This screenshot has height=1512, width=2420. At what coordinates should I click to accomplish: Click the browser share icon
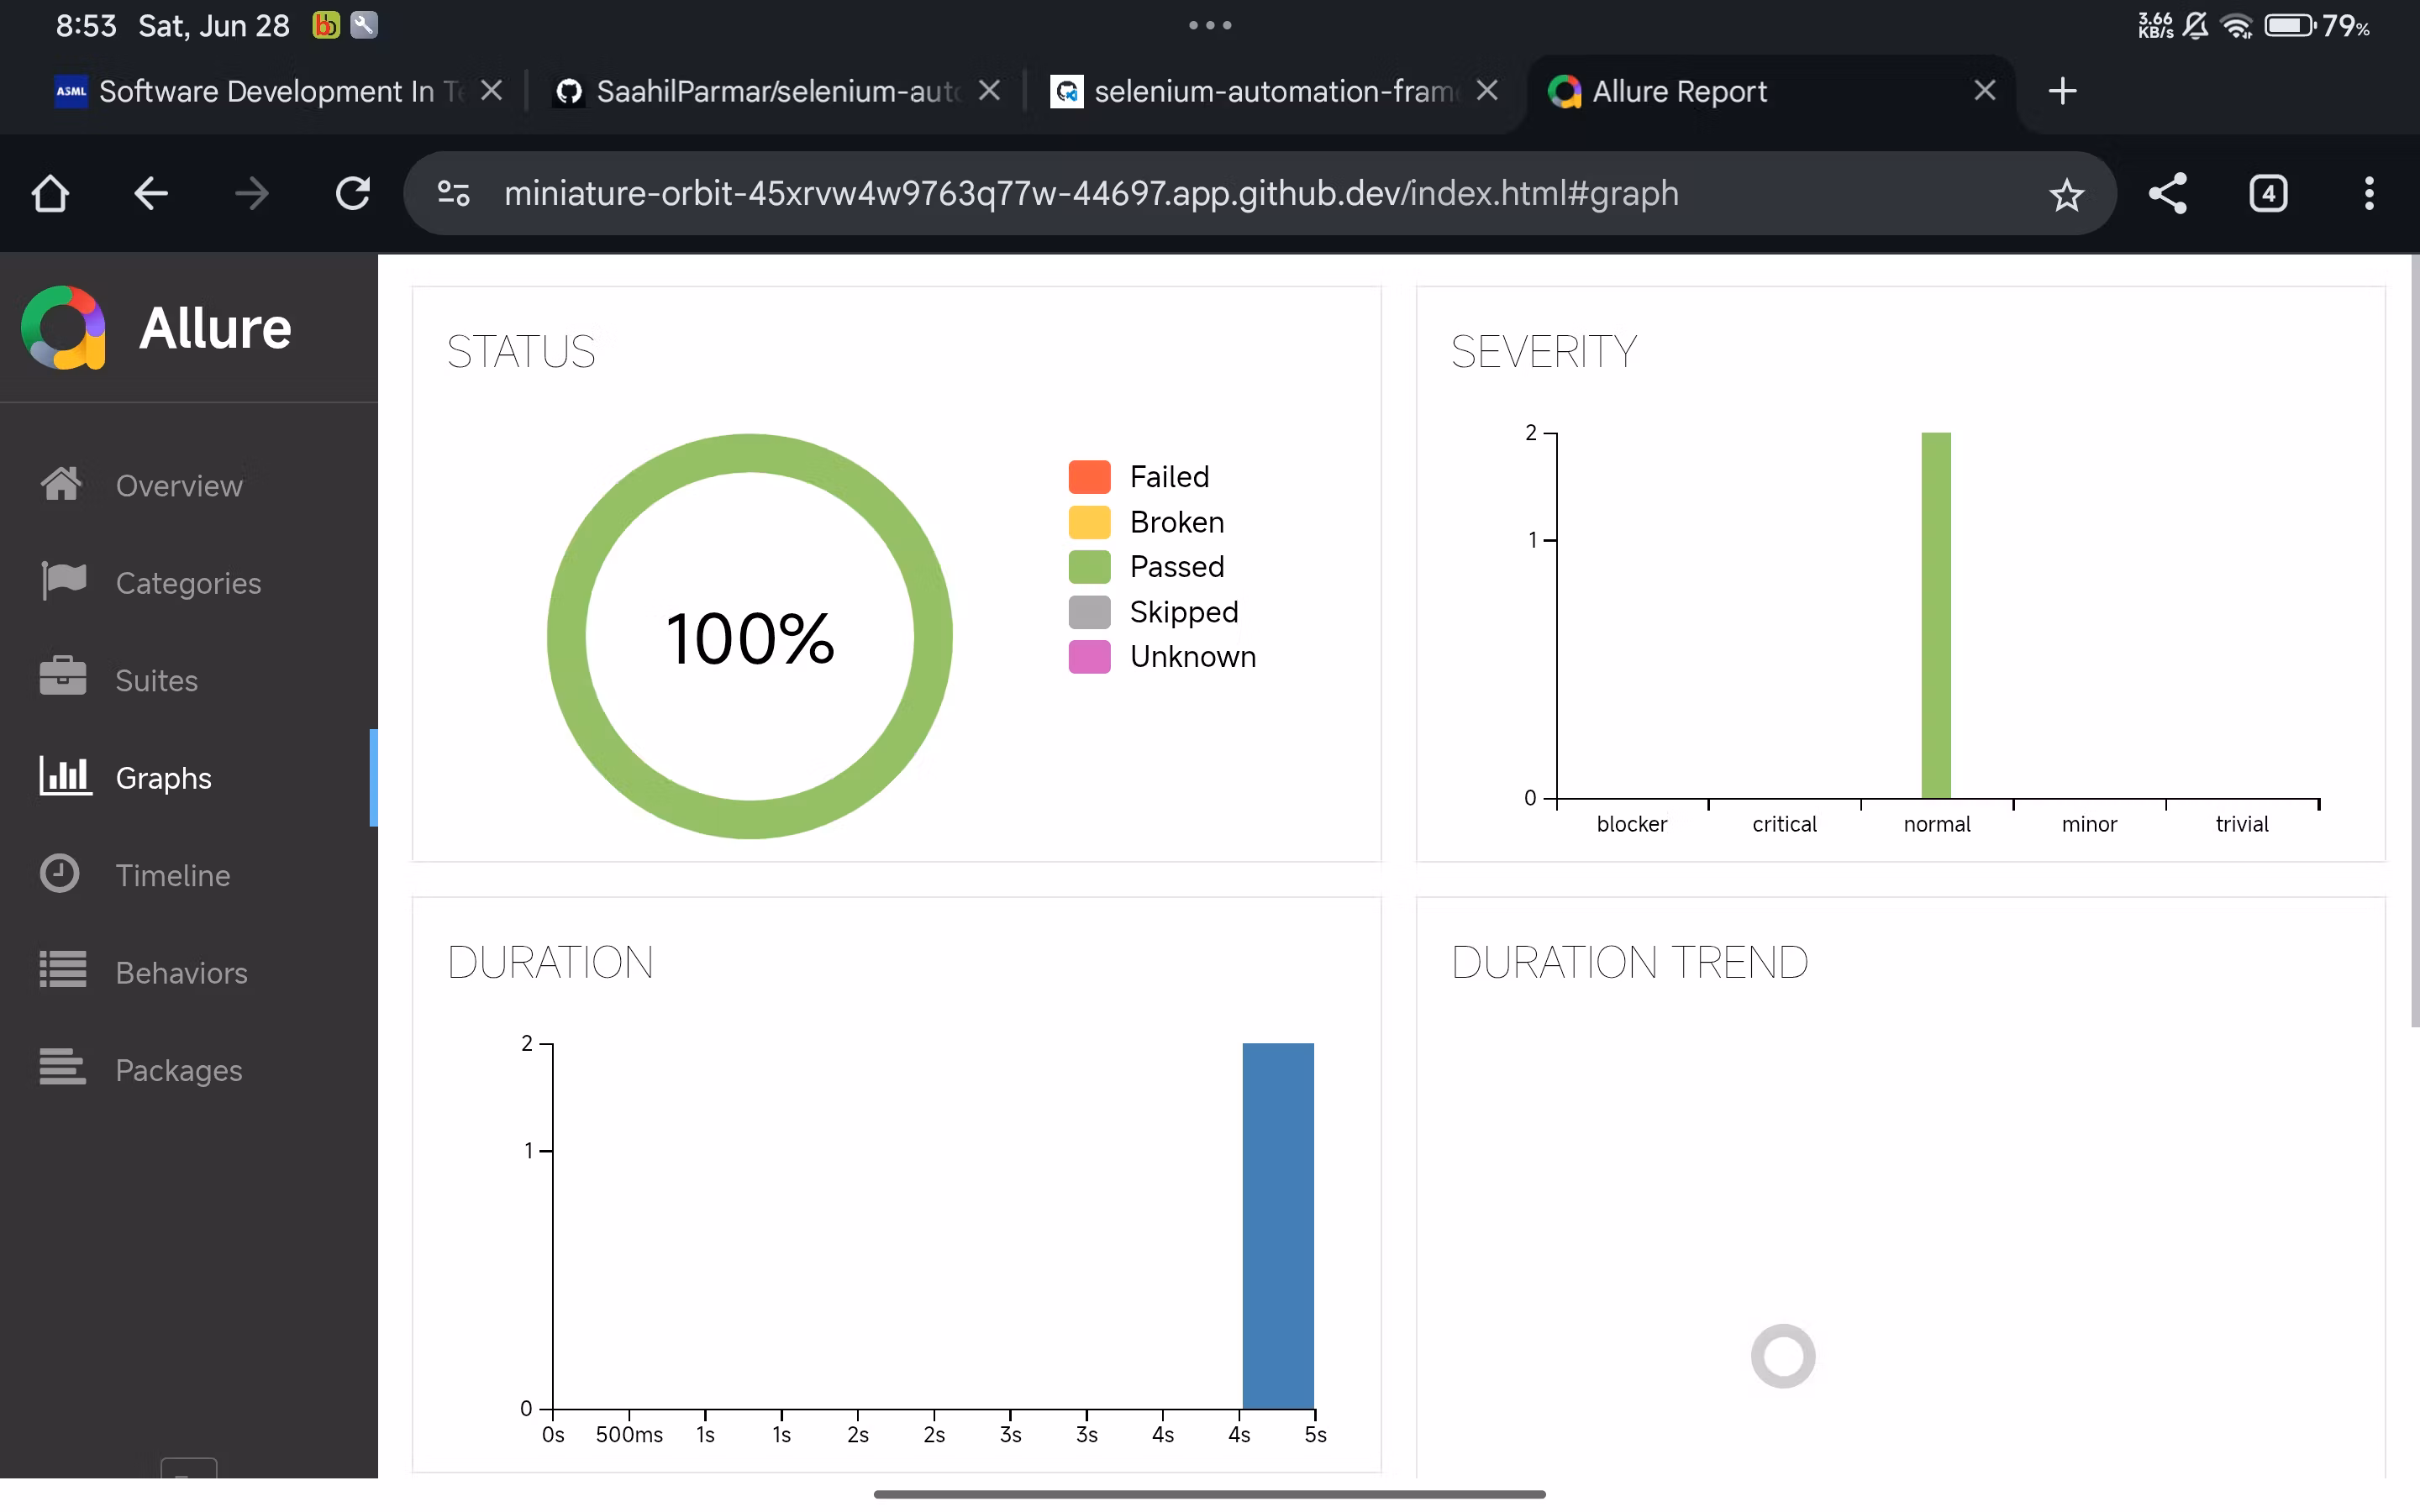(x=2167, y=194)
